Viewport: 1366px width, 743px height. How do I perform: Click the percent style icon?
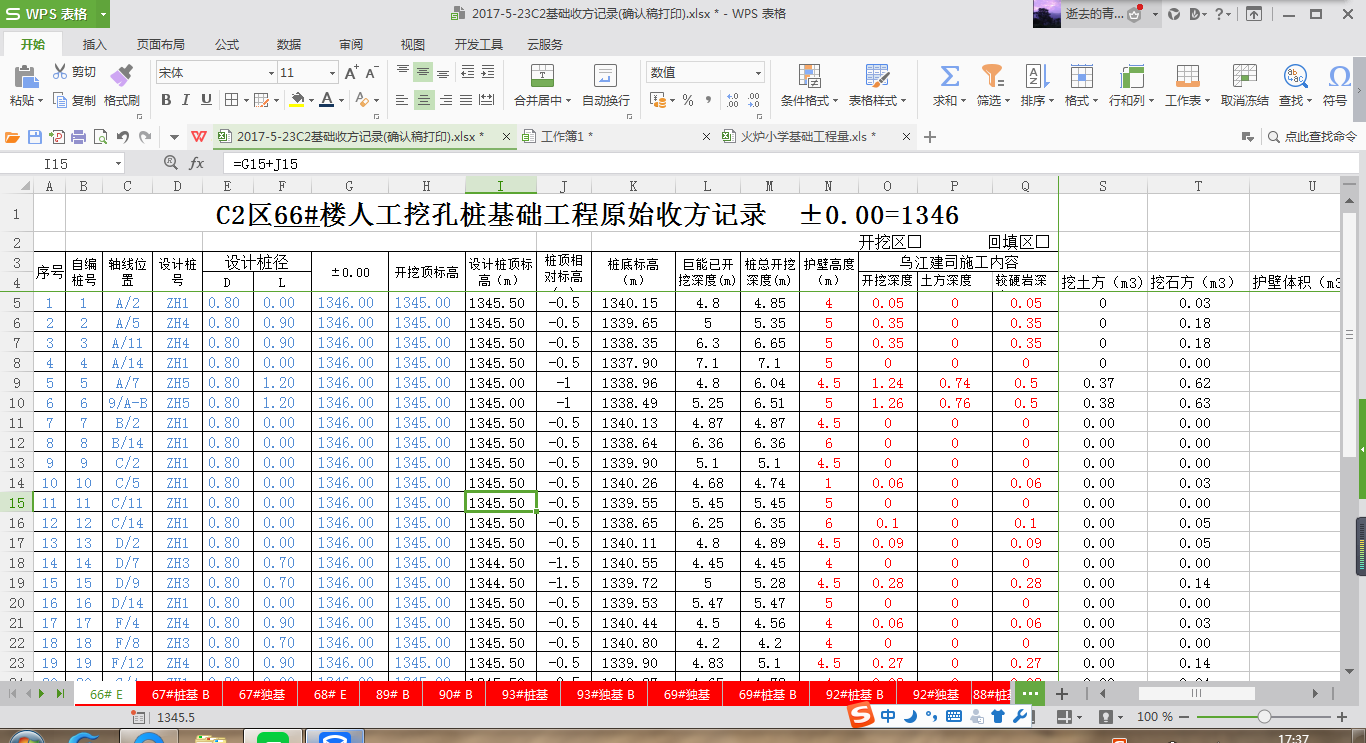688,100
